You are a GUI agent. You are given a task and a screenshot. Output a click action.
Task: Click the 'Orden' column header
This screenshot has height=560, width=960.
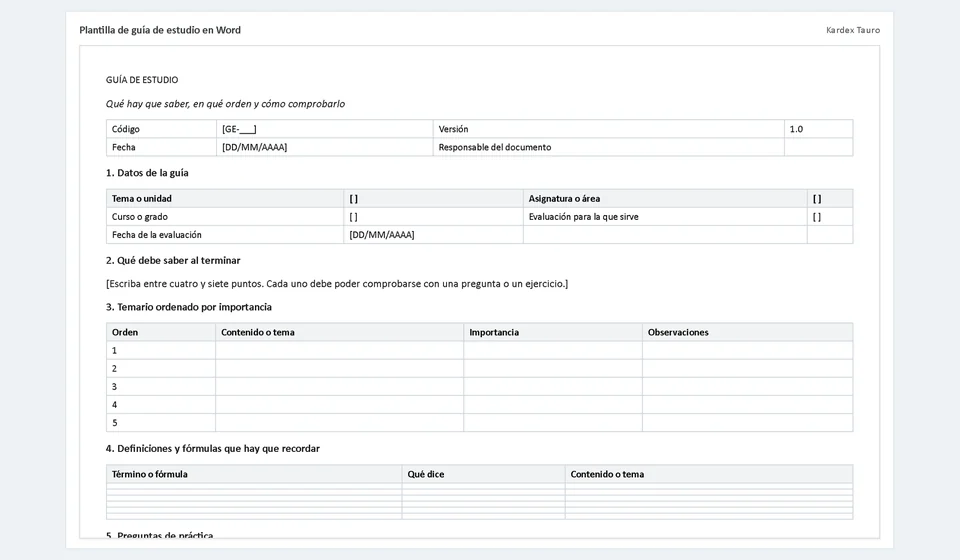pyautogui.click(x=161, y=332)
